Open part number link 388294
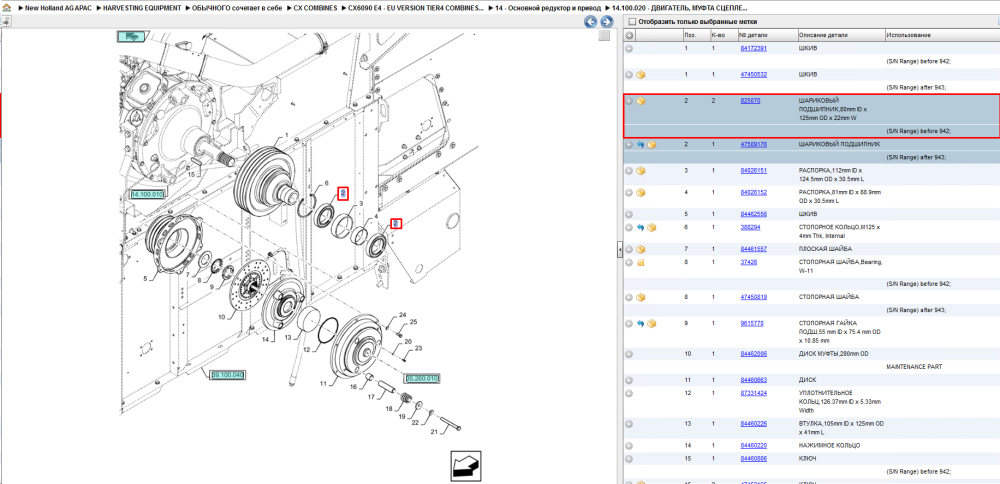The height and width of the screenshot is (484, 1000). pyautogui.click(x=750, y=228)
